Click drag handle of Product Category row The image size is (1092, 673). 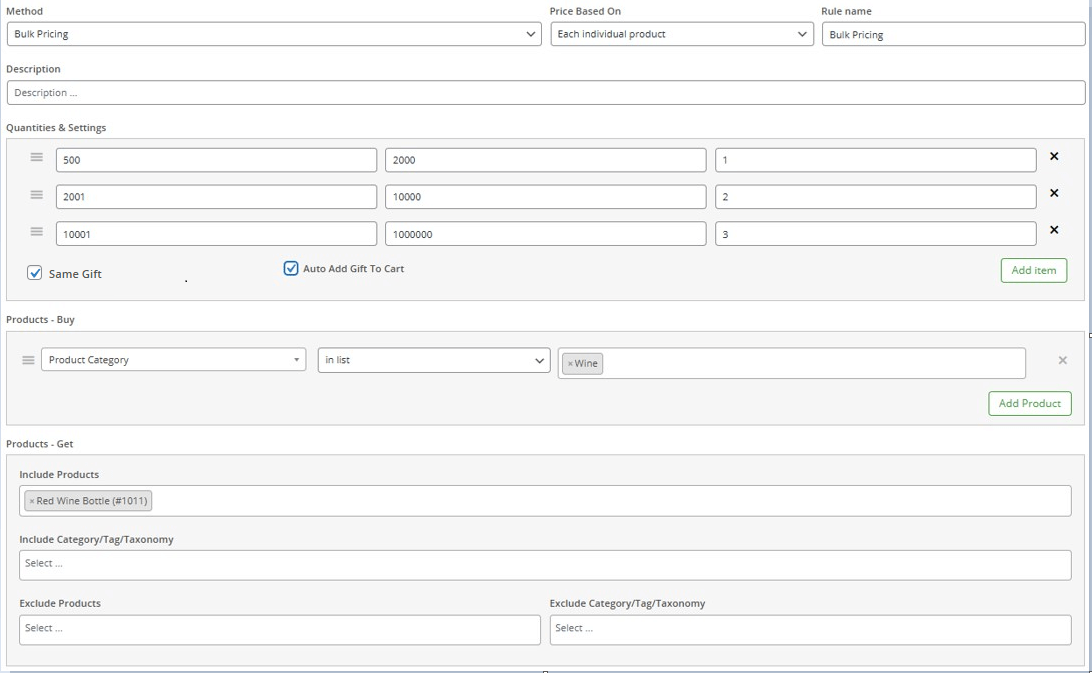pos(28,360)
